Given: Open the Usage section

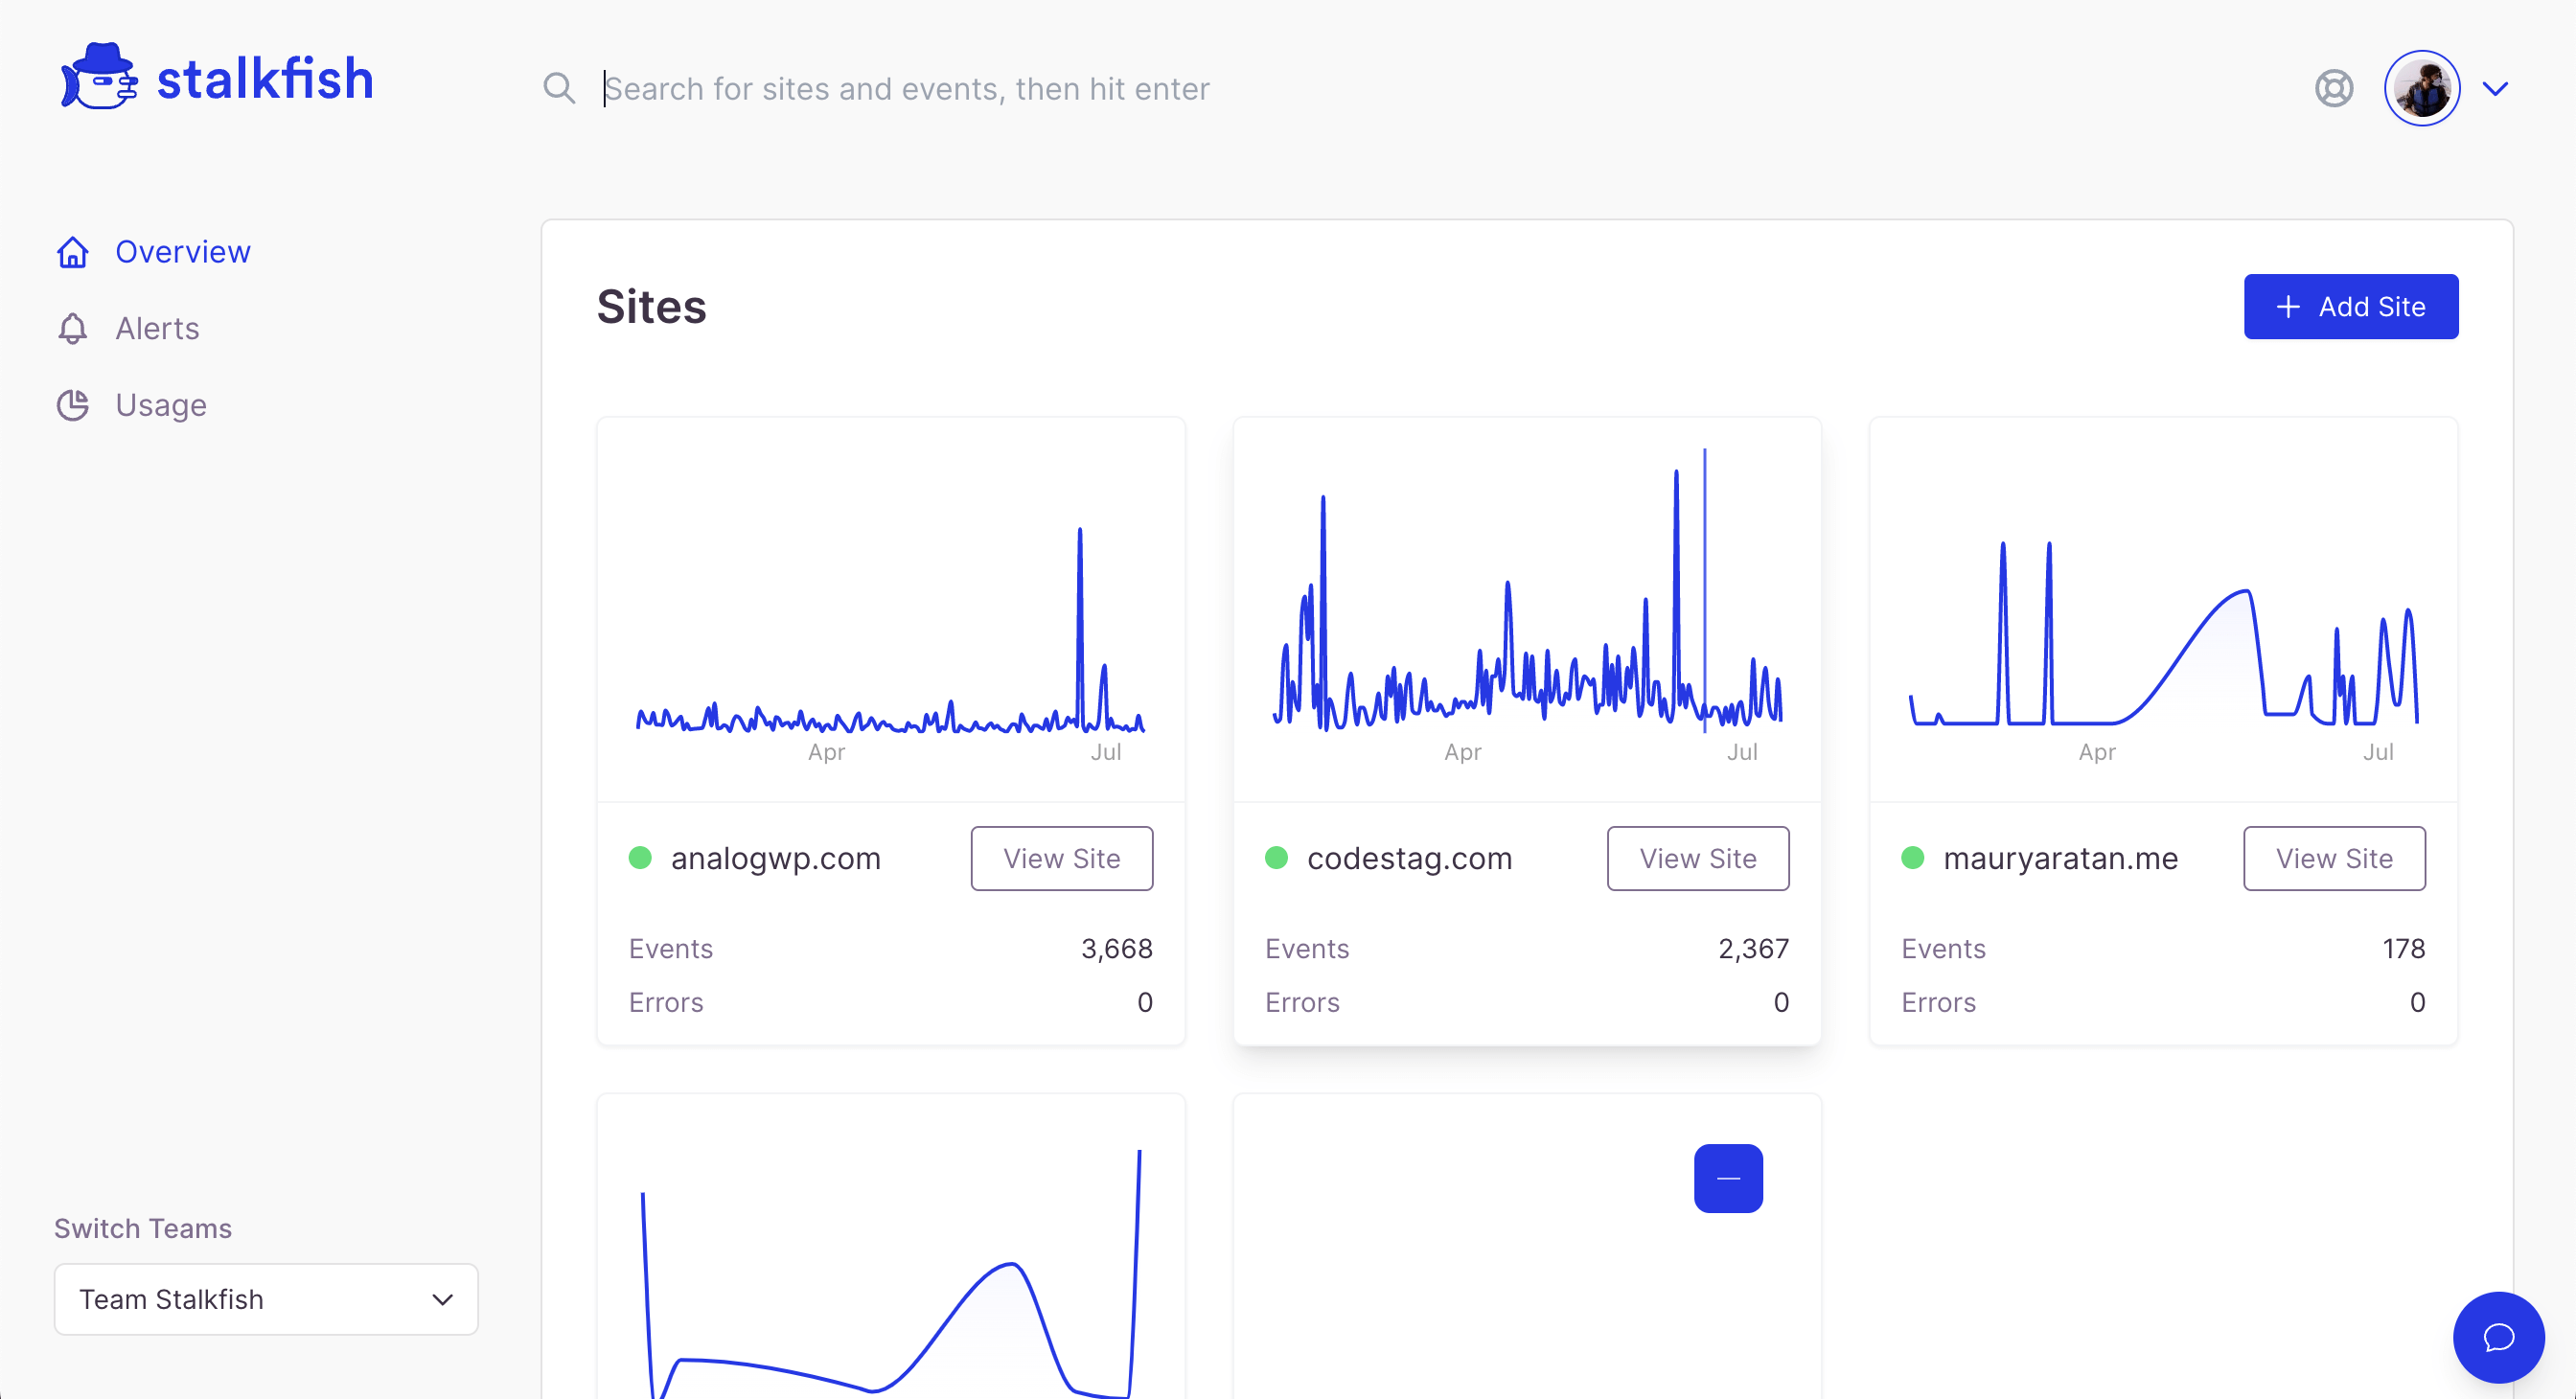Looking at the screenshot, I should (x=161, y=405).
